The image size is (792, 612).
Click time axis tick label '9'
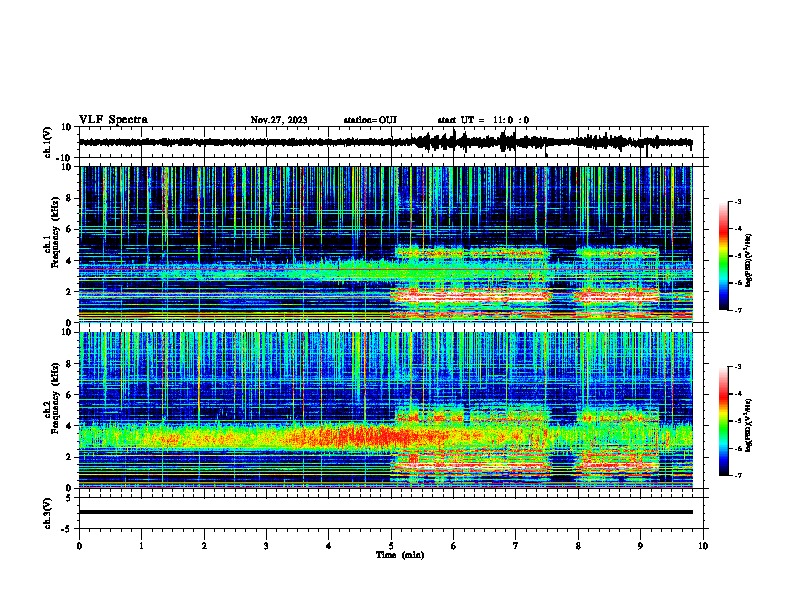point(640,546)
